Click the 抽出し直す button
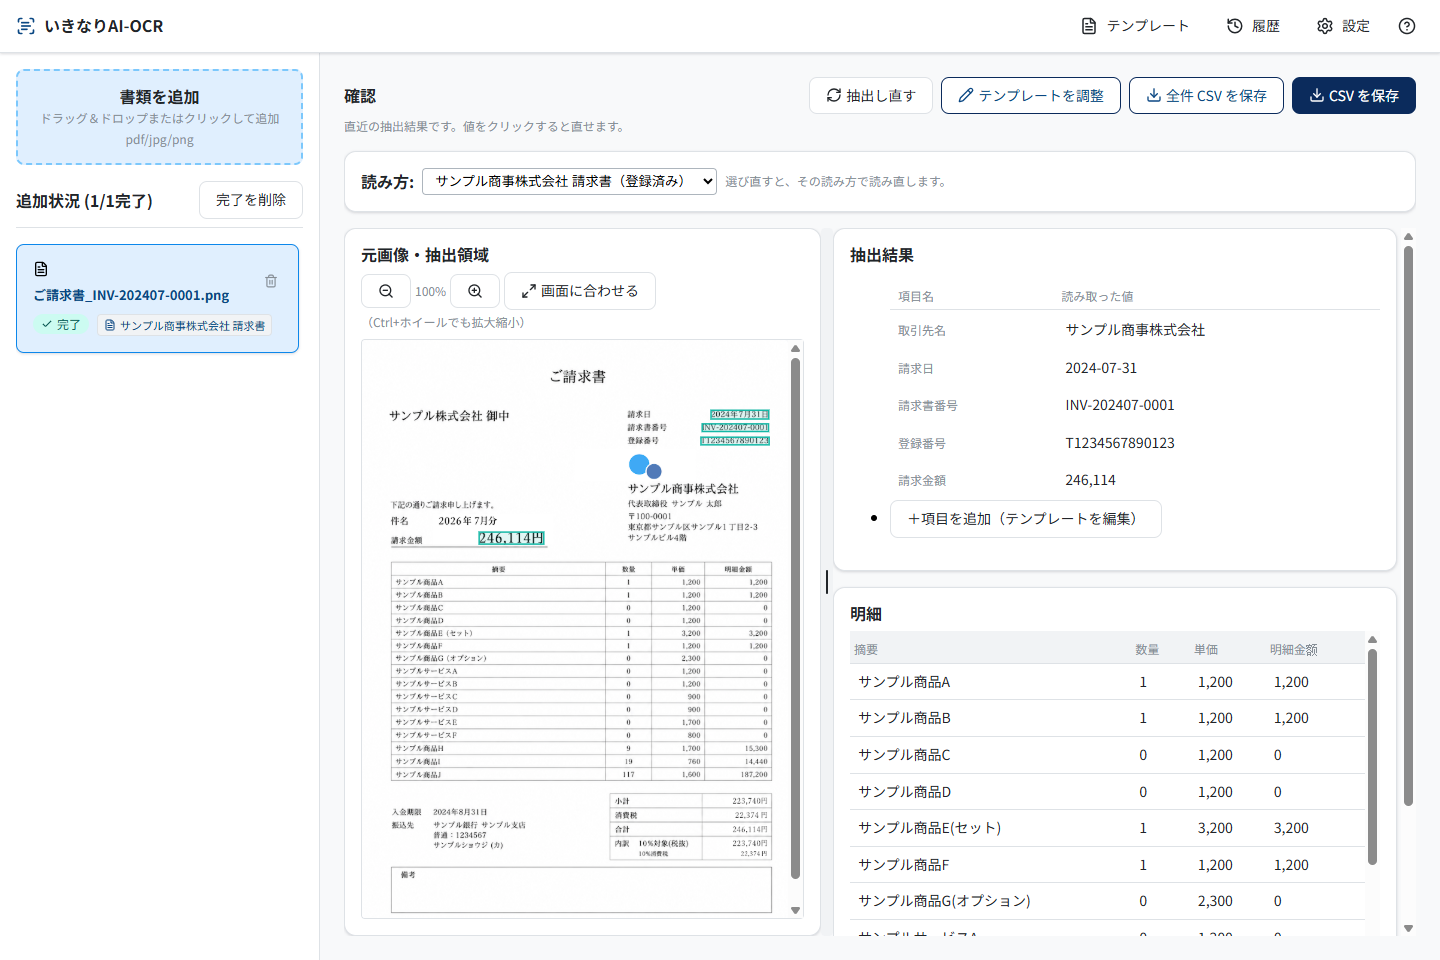This screenshot has width=1440, height=960. [871, 96]
